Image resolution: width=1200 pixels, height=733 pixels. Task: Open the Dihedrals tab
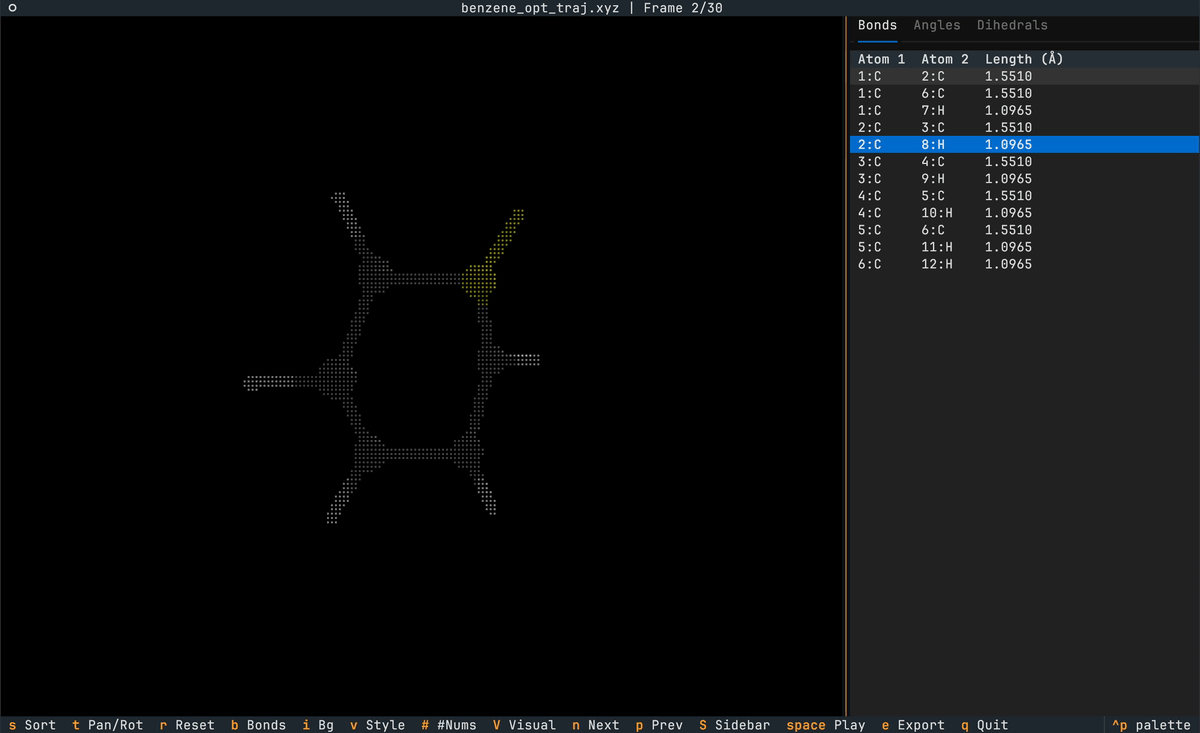pos(1012,25)
